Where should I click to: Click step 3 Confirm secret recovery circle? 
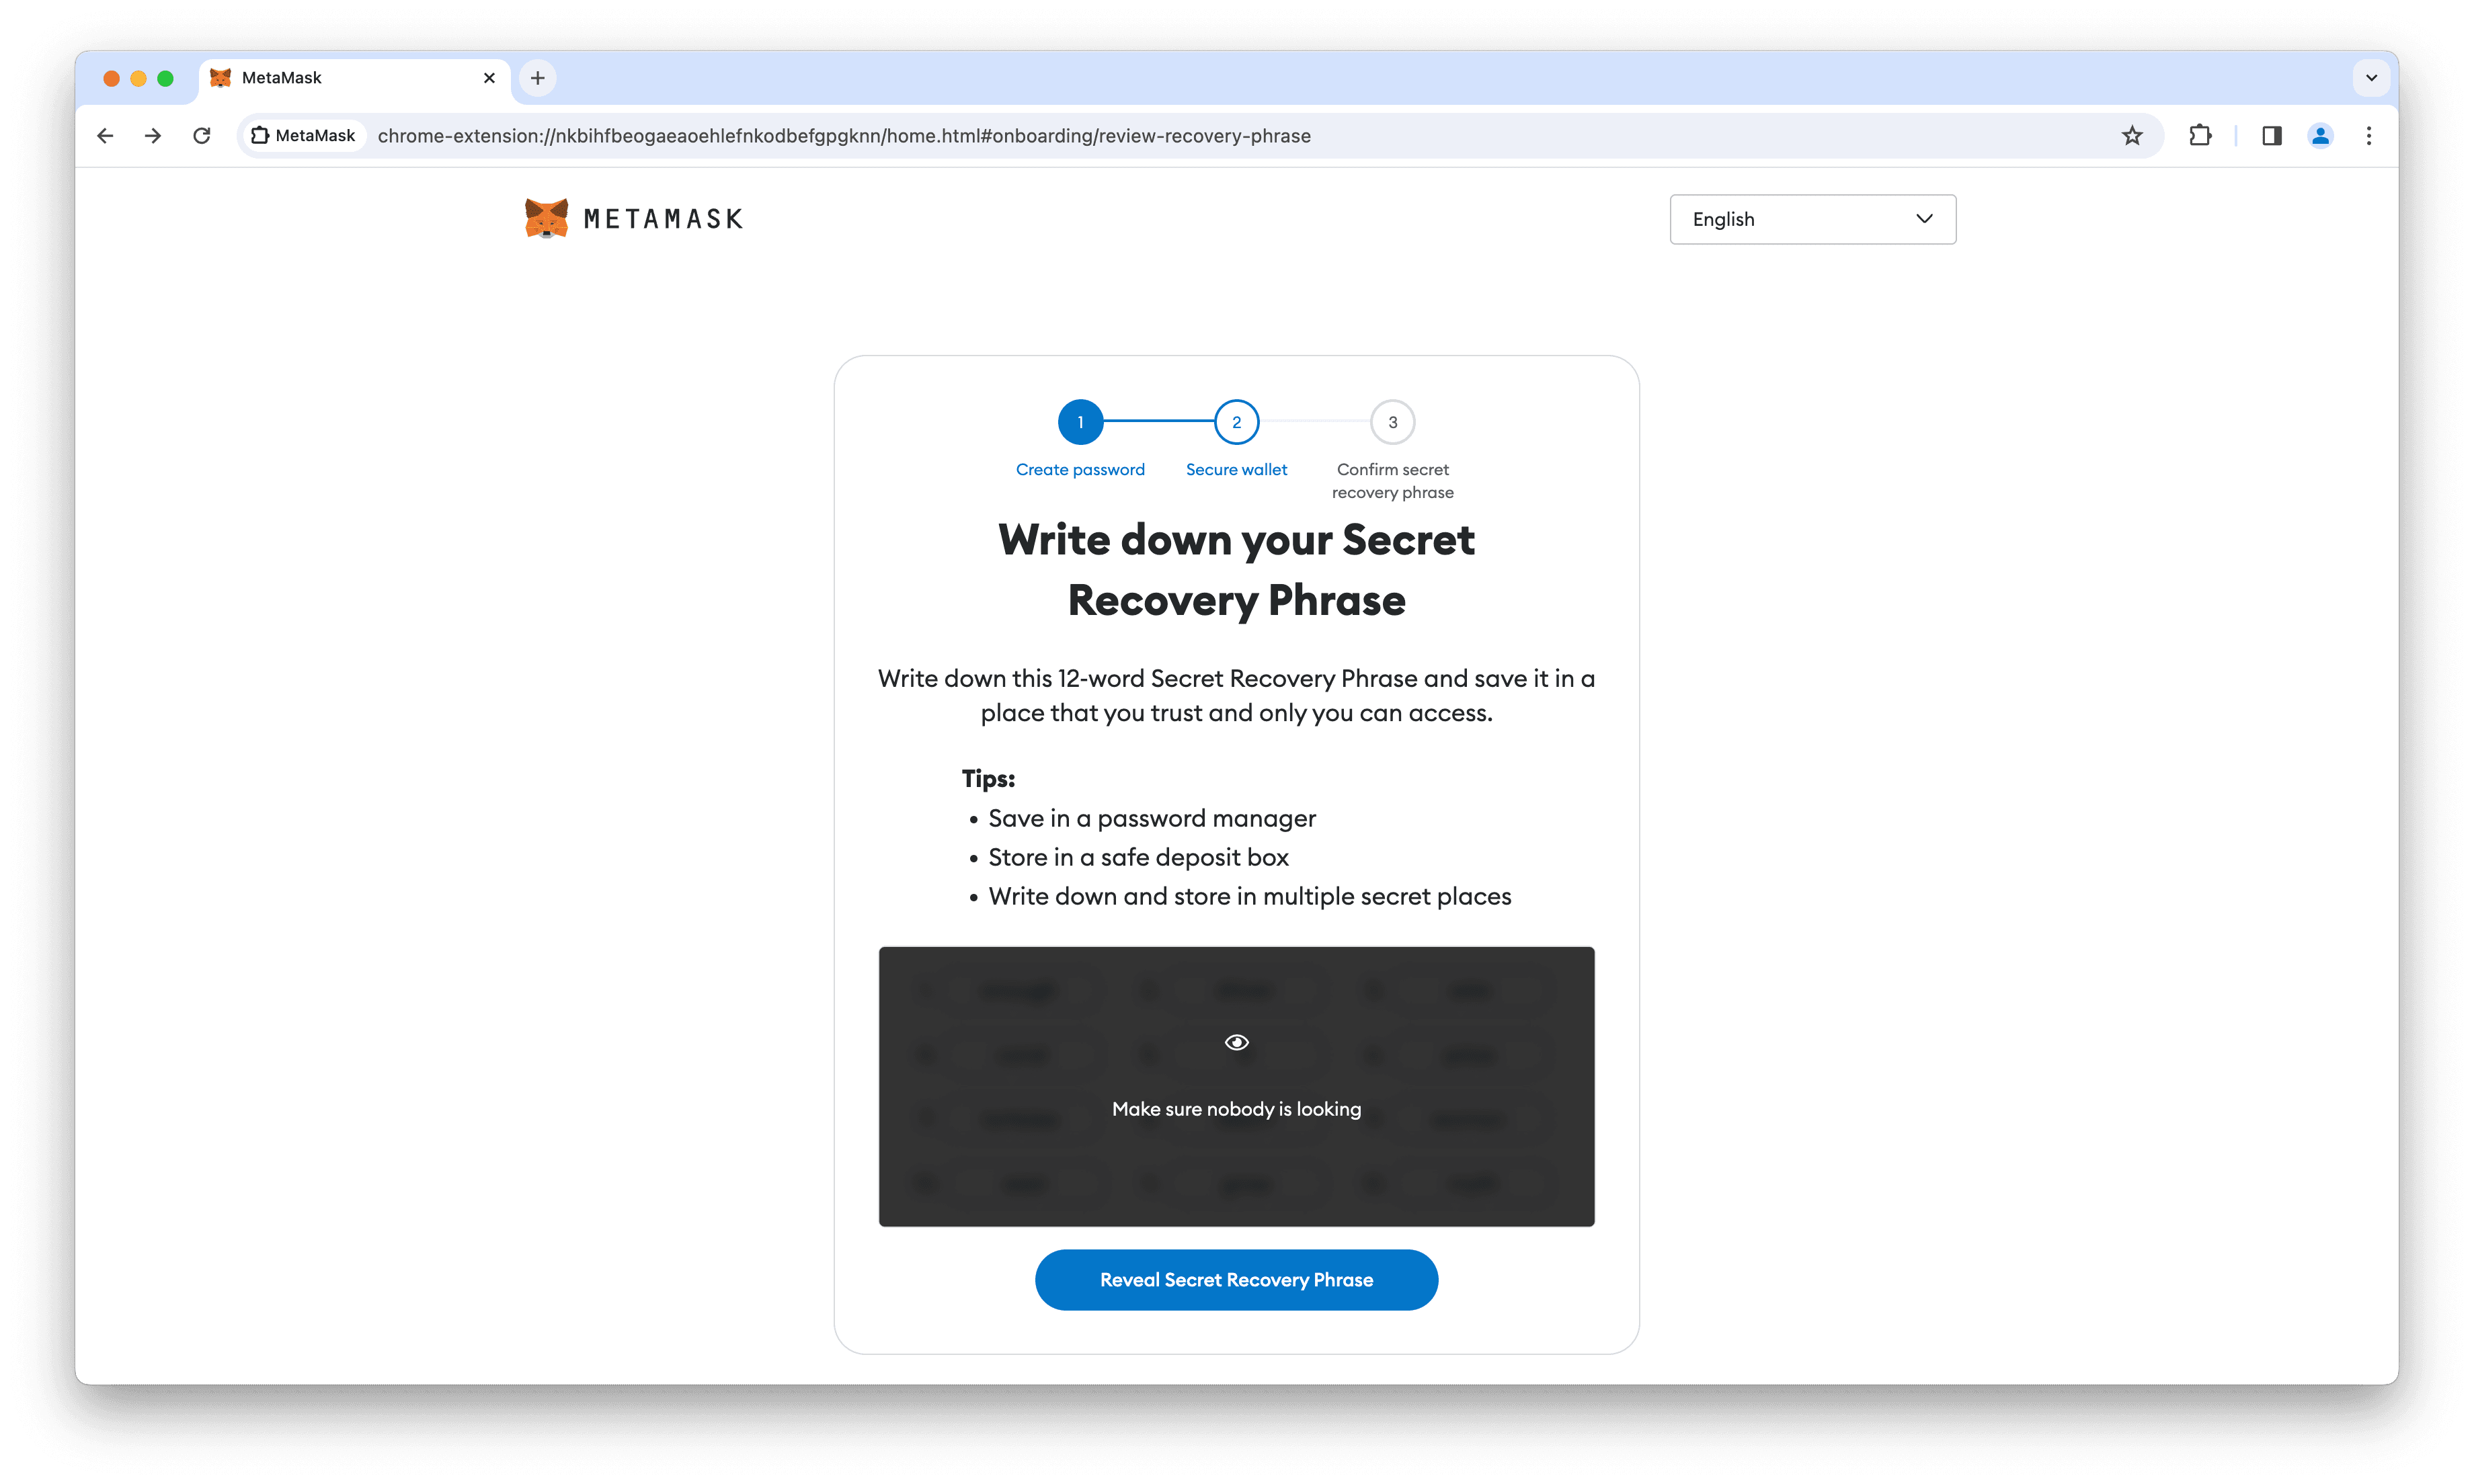click(x=1392, y=421)
